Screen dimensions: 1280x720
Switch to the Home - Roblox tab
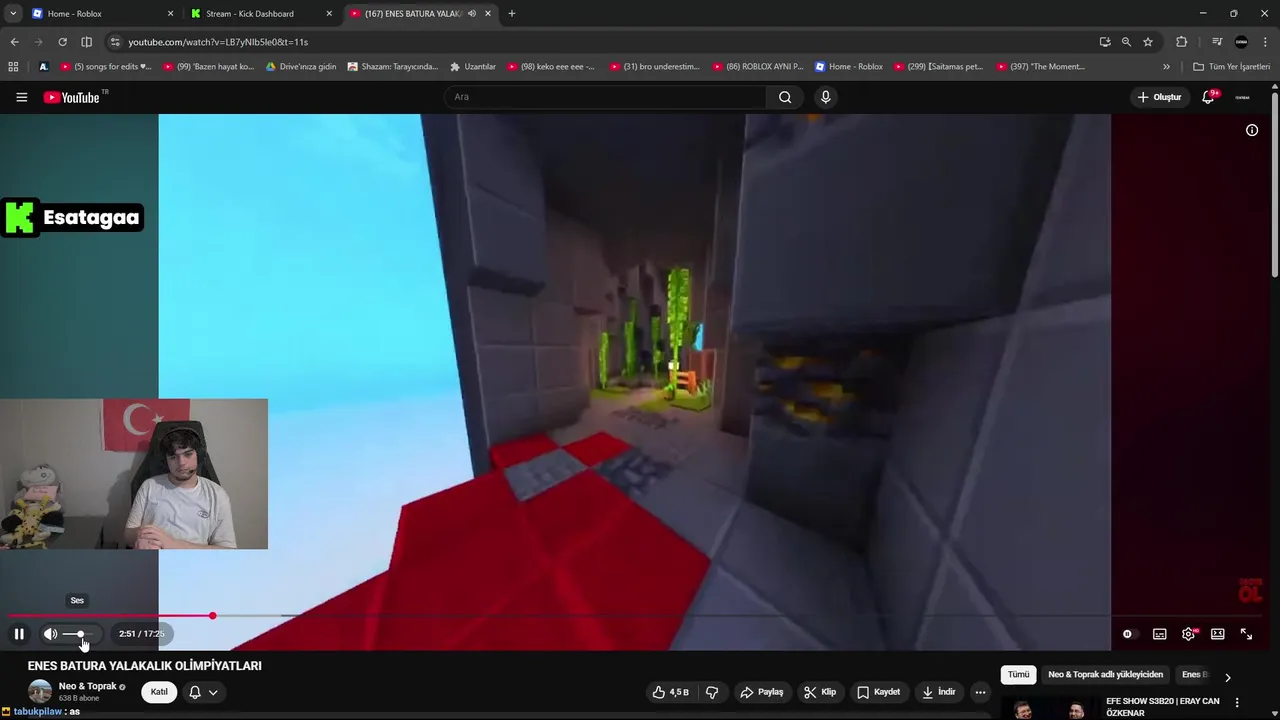click(100, 13)
